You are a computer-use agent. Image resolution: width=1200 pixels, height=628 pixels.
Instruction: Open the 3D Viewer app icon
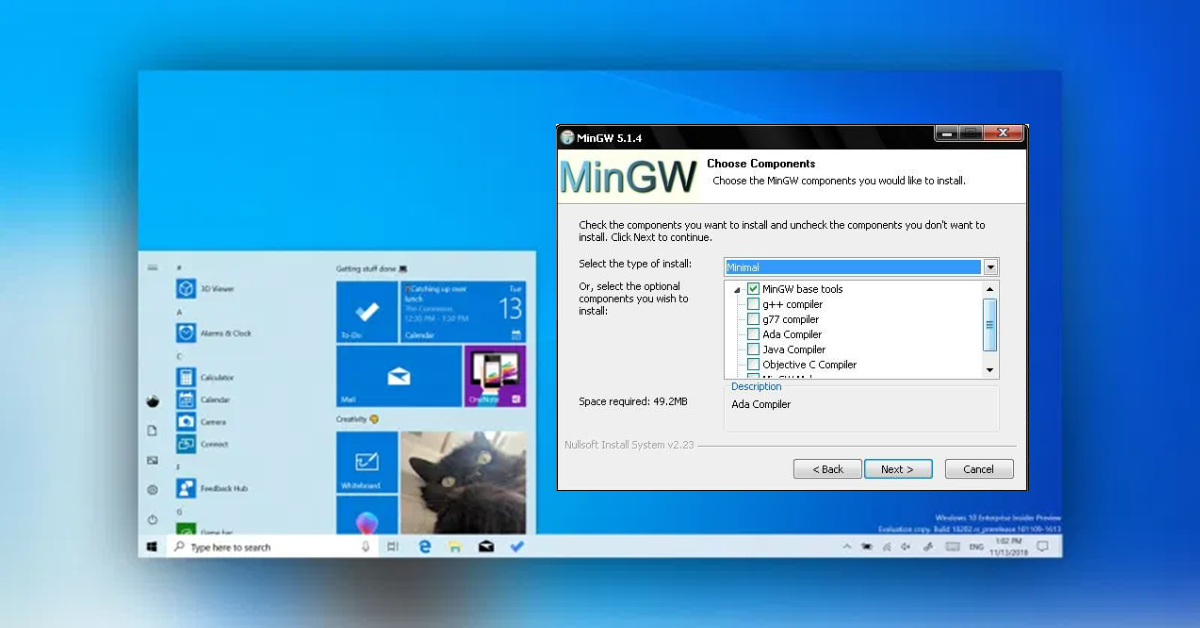(185, 289)
